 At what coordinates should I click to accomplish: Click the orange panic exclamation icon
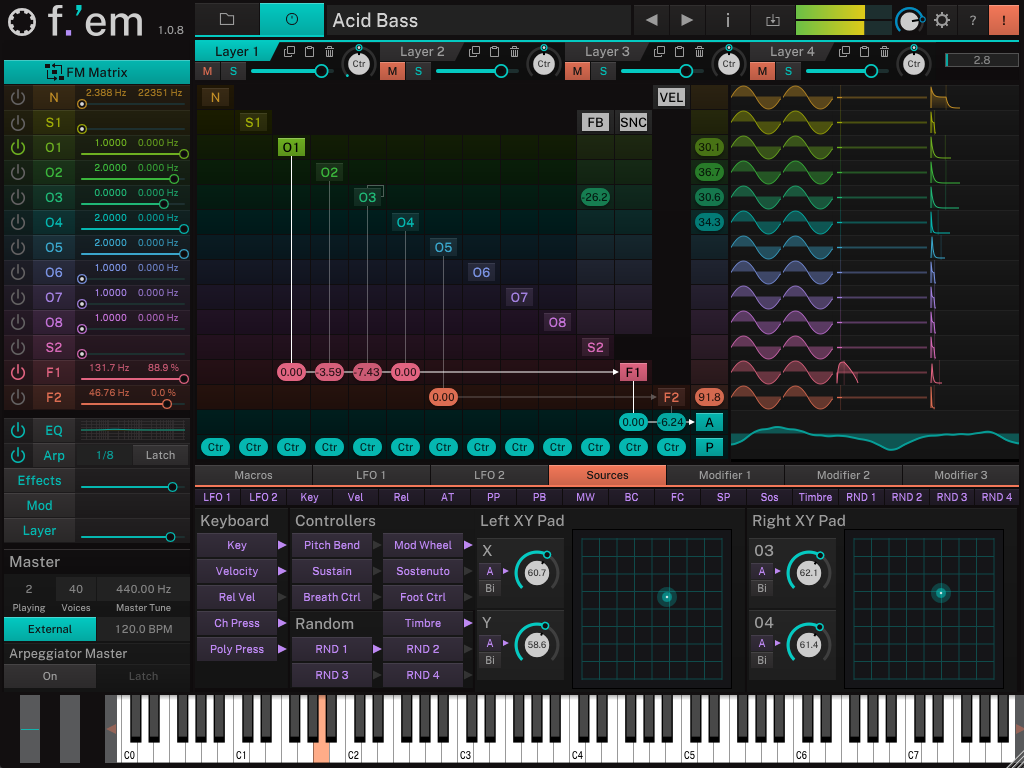click(1006, 20)
